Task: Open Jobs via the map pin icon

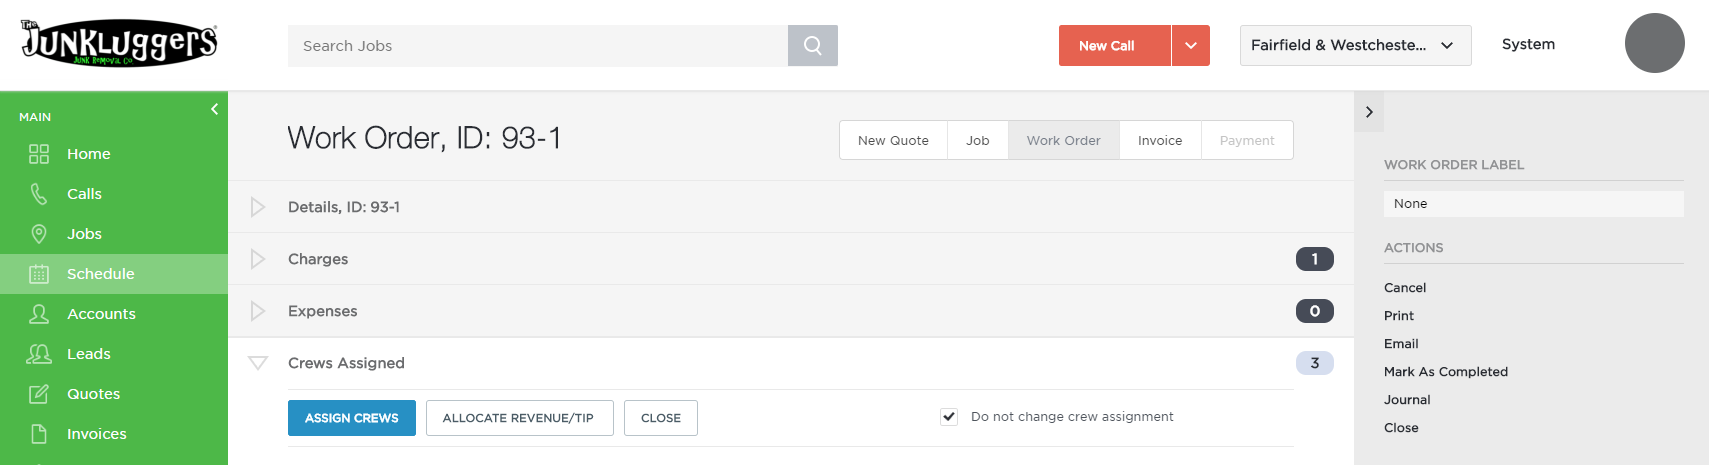Action: 39,234
